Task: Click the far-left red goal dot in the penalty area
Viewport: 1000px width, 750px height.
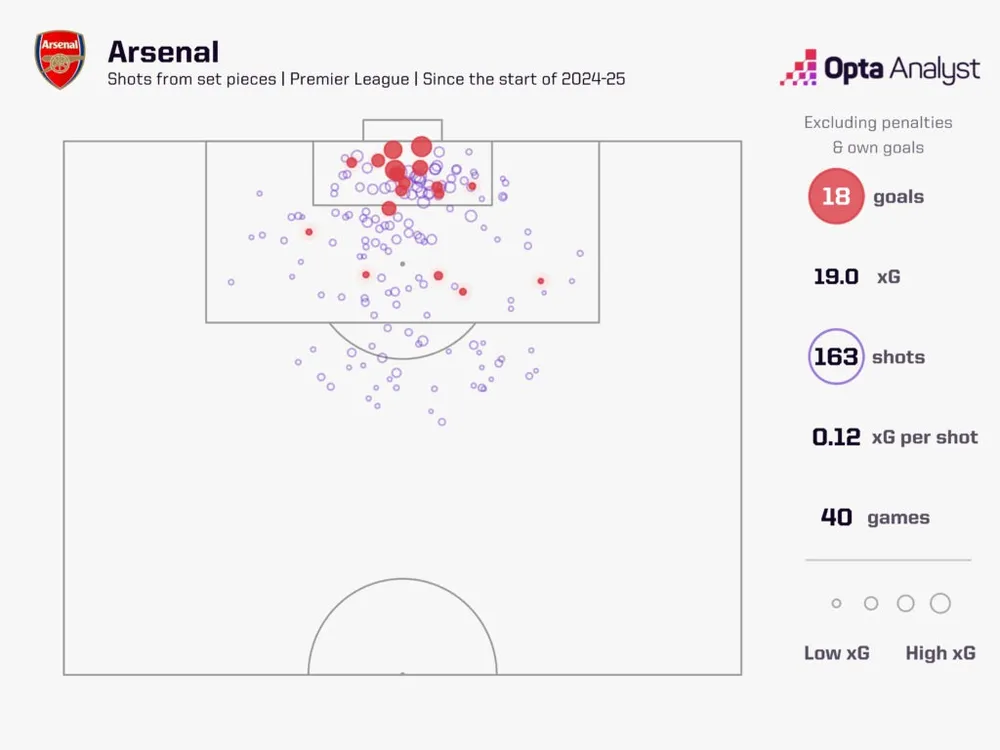Action: [309, 232]
